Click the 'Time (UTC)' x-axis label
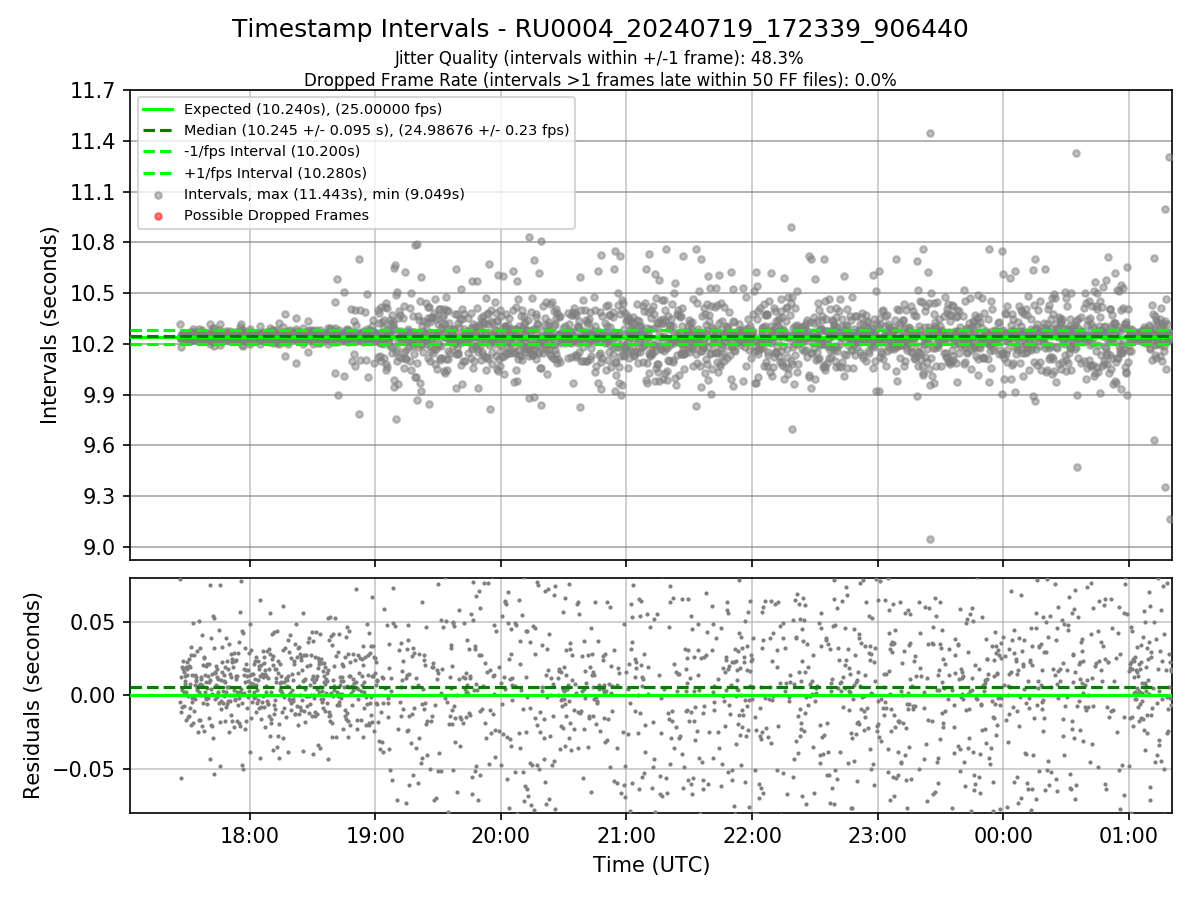 (651, 864)
